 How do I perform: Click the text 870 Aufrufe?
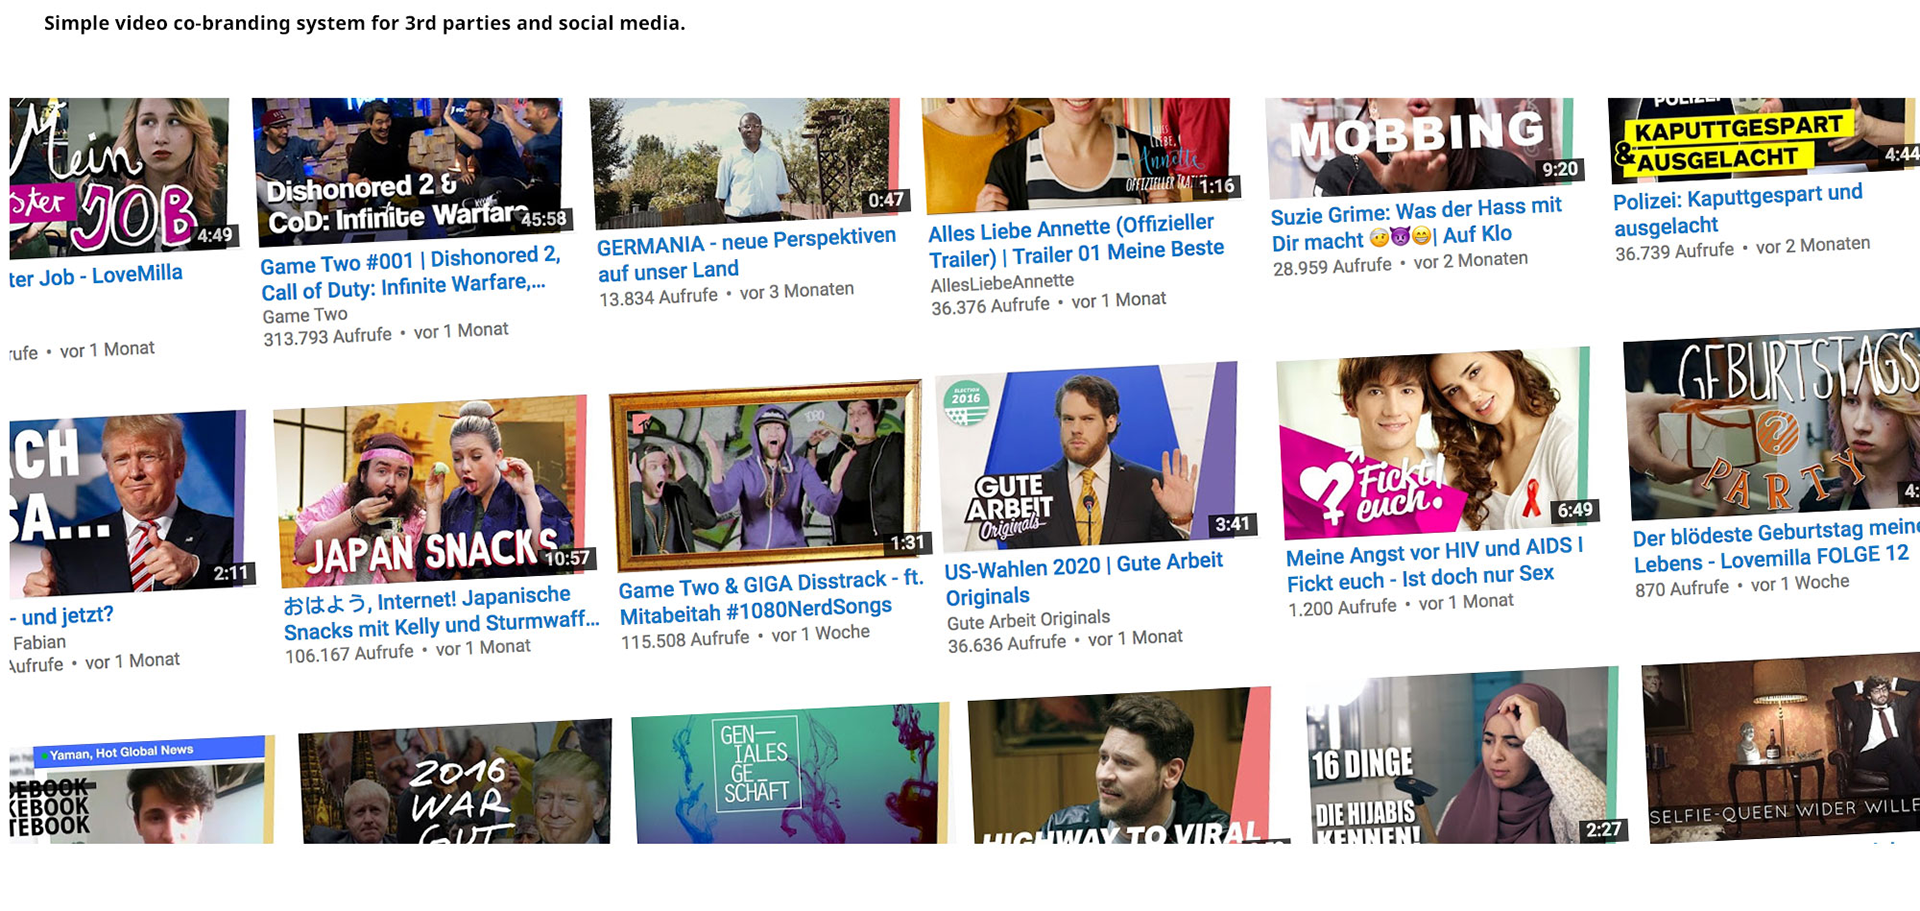[x=1682, y=588]
